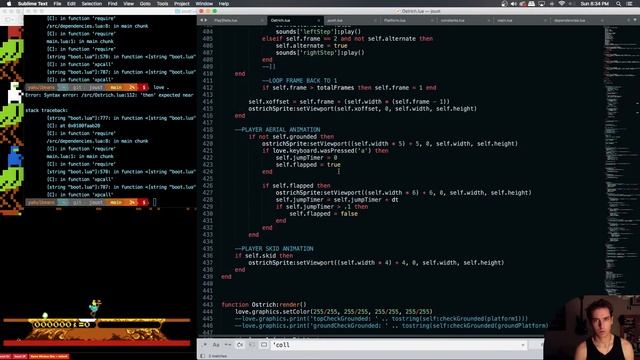
Task: Toggle the sidebar icon in status bar
Action: click(202, 356)
